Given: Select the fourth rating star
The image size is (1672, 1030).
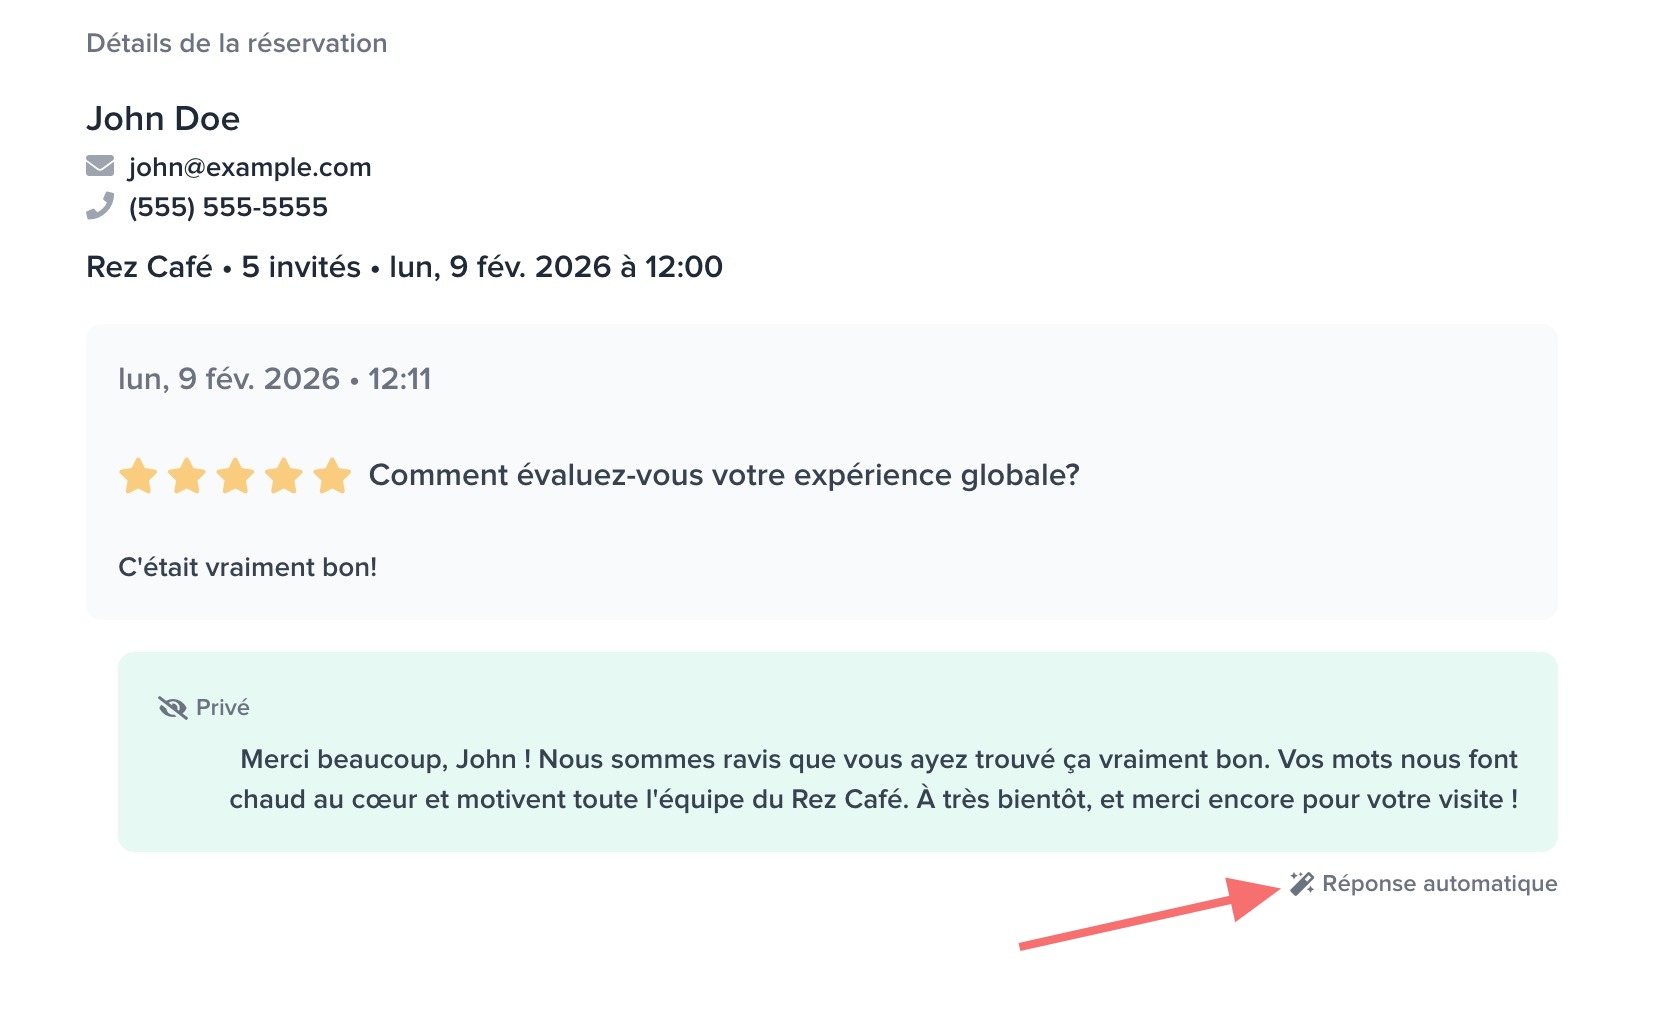Looking at the screenshot, I should pyautogui.click(x=284, y=476).
